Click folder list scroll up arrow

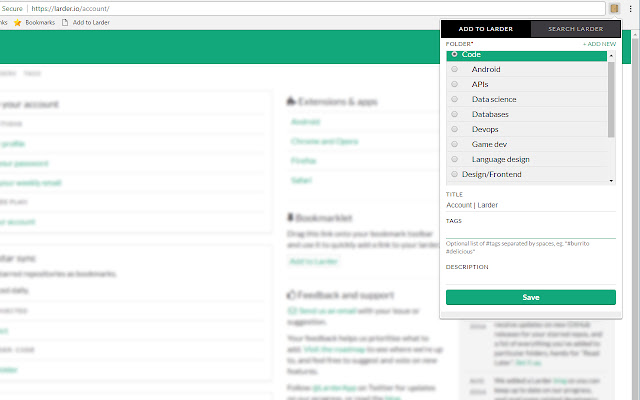click(611, 55)
